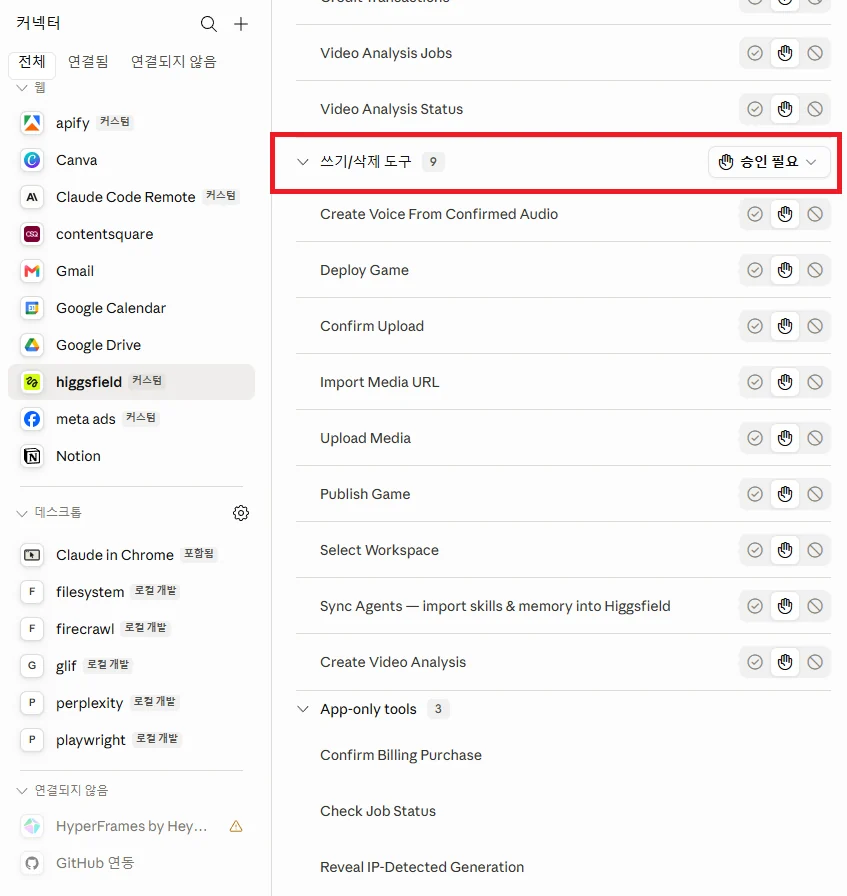Block the Confirm Upload tool
The height and width of the screenshot is (896, 847).
coord(815,326)
